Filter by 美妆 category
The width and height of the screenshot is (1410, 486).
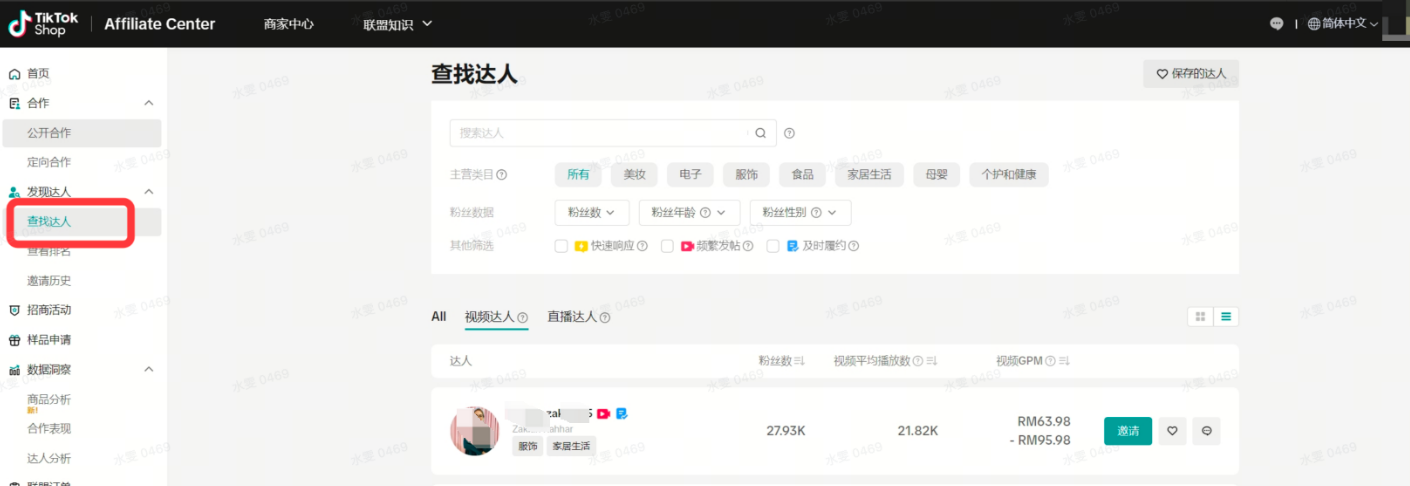point(634,175)
